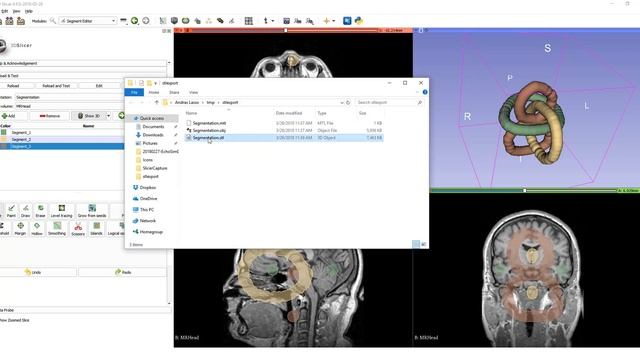Select the Segmentation.stl file
This screenshot has height=360, width=640.
pyautogui.click(x=284, y=138)
